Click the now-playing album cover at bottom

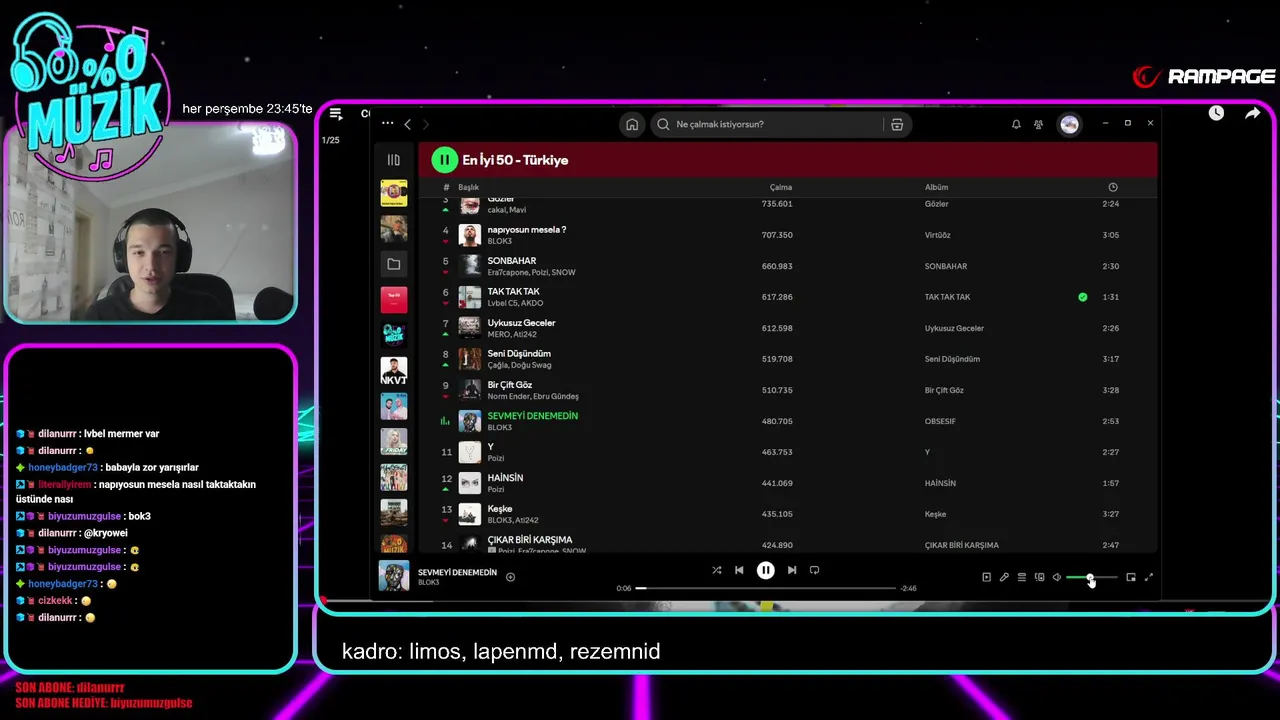click(x=393, y=576)
